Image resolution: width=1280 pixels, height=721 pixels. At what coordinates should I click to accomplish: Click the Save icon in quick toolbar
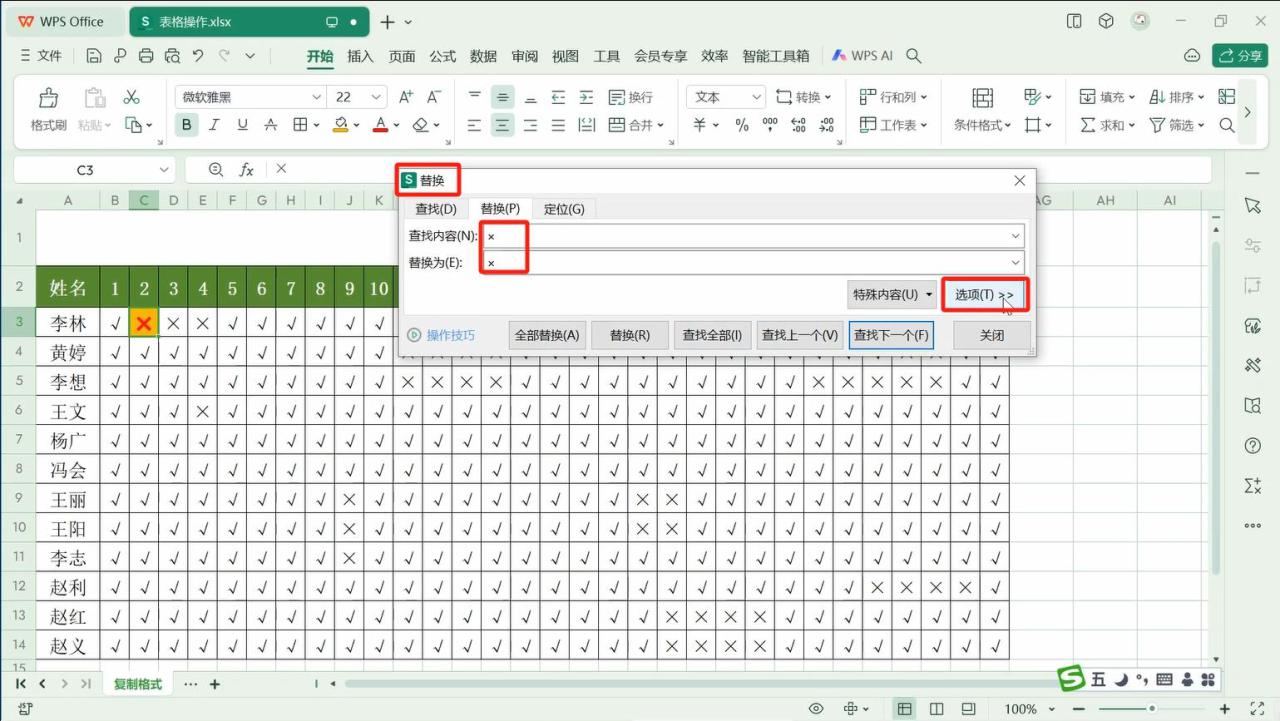pyautogui.click(x=94, y=56)
